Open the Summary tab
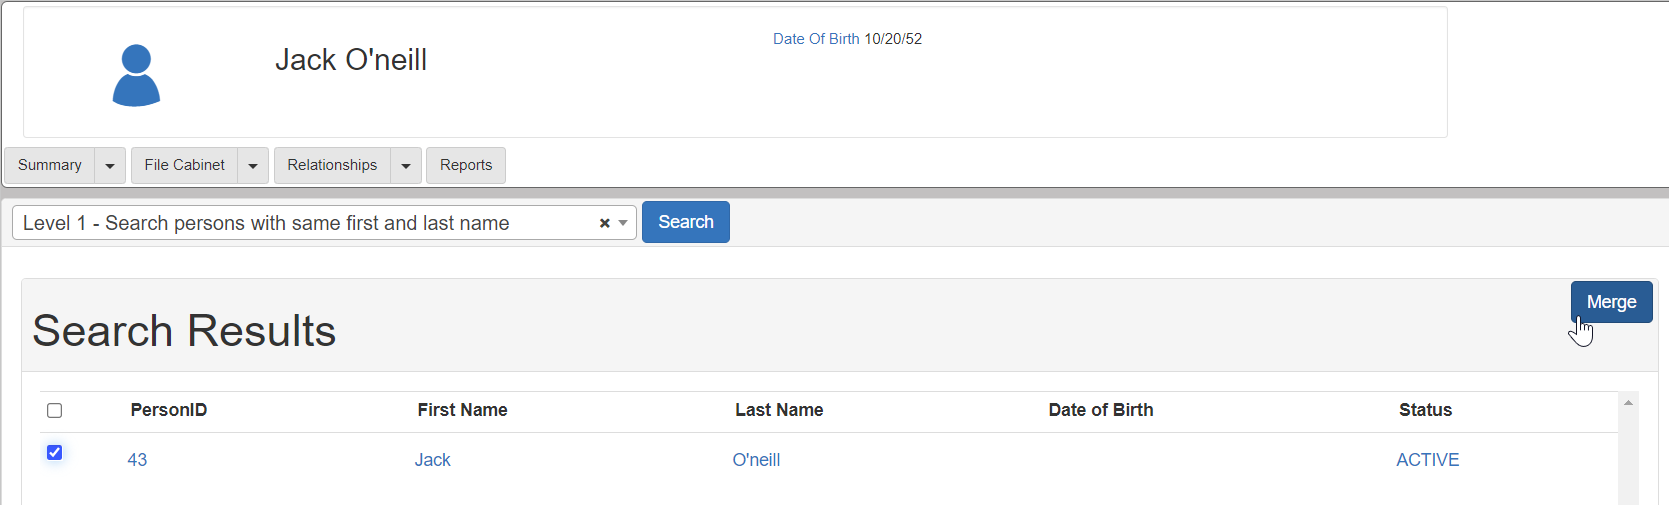 (x=50, y=165)
